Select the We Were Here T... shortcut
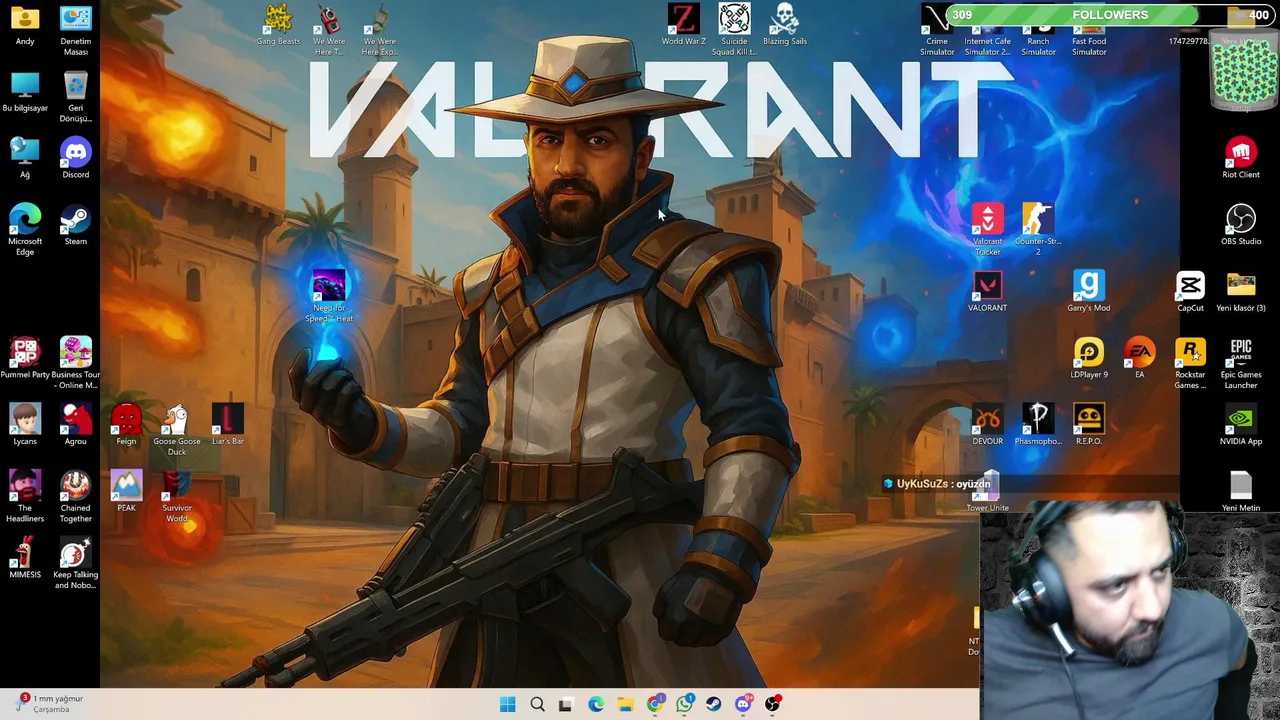 pyautogui.click(x=329, y=31)
